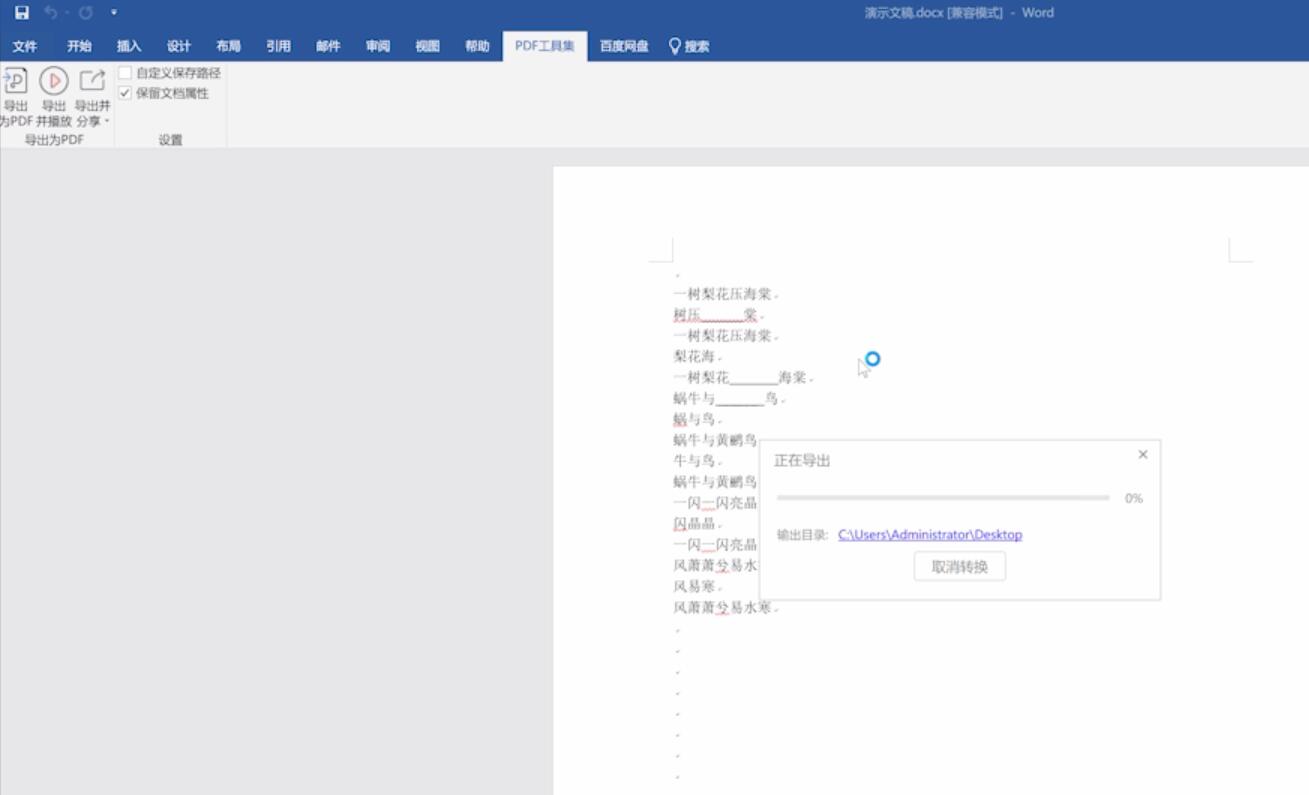
Task: Switch to the 设计 tab
Action: point(179,46)
